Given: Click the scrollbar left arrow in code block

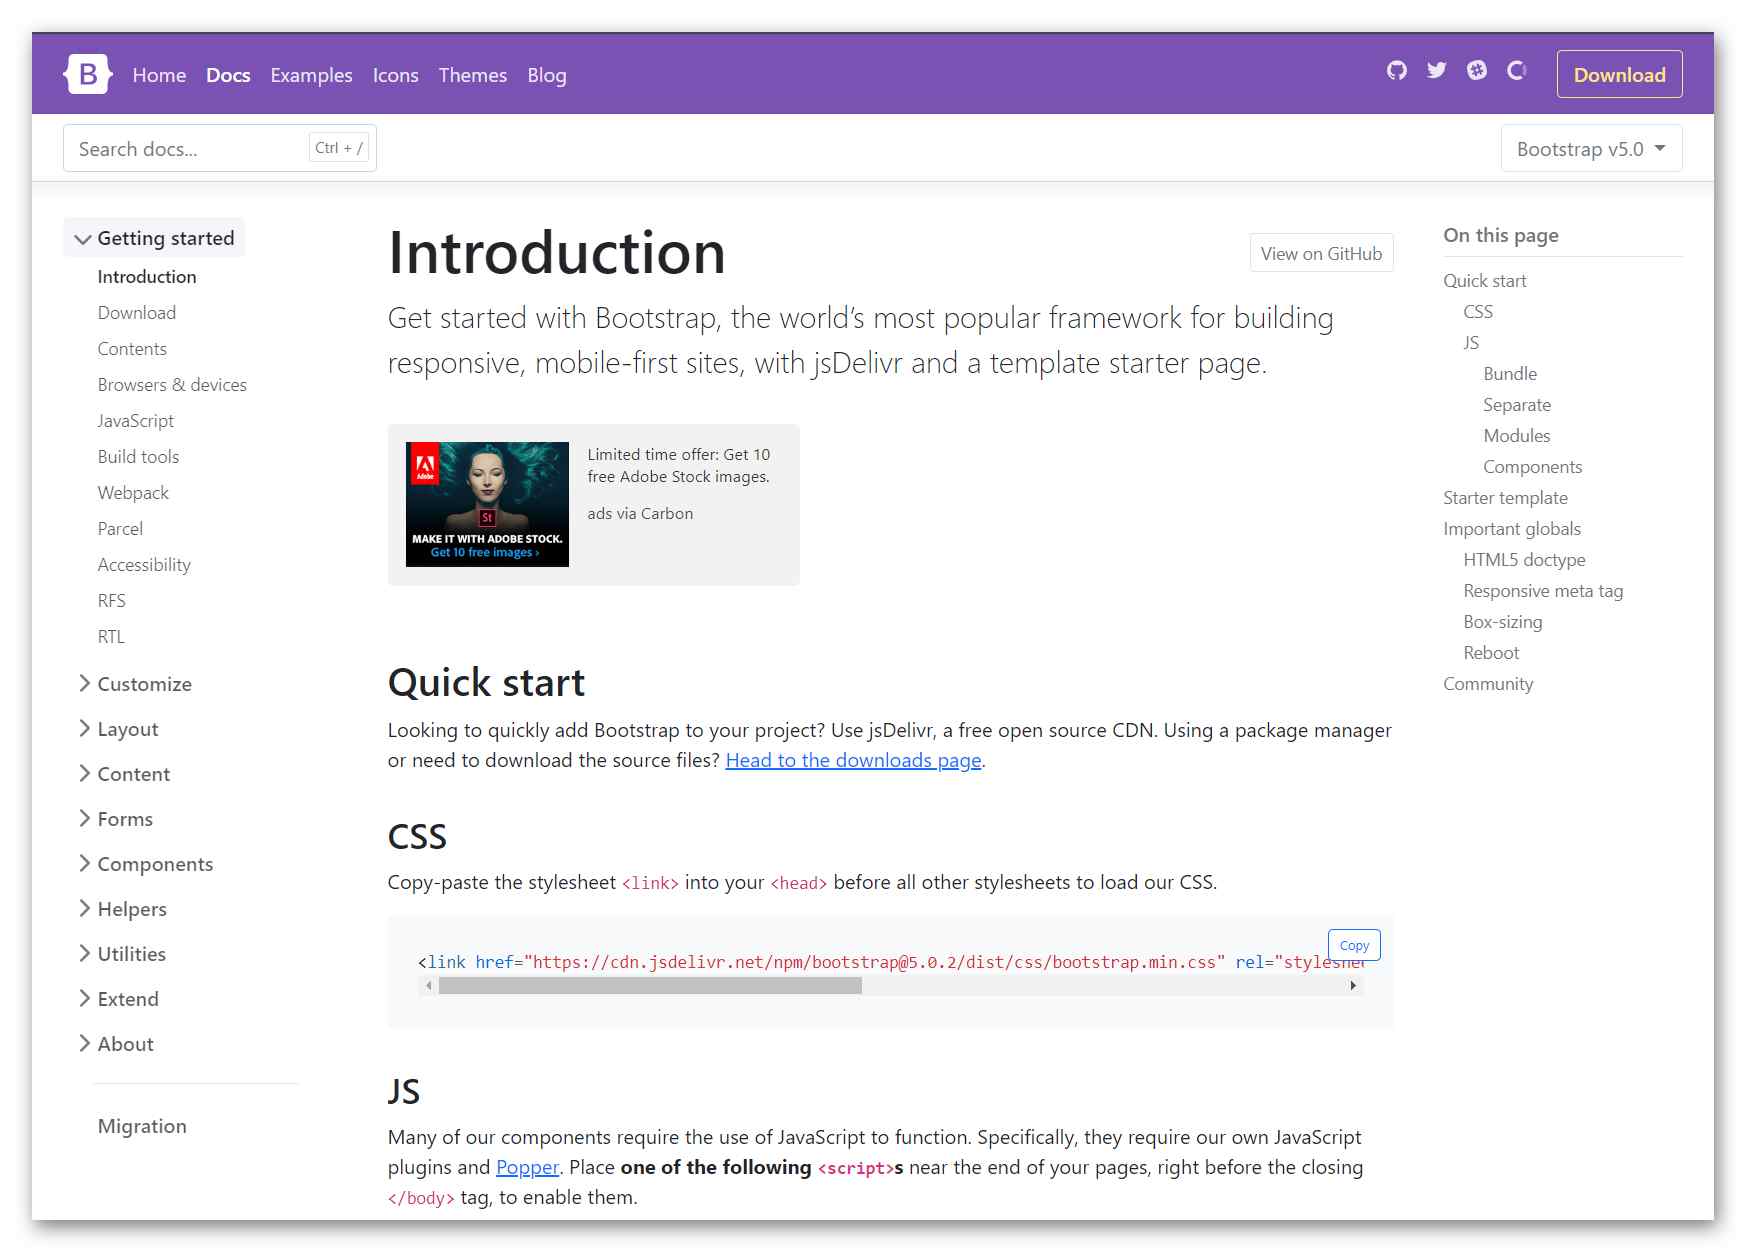Looking at the screenshot, I should 428,986.
